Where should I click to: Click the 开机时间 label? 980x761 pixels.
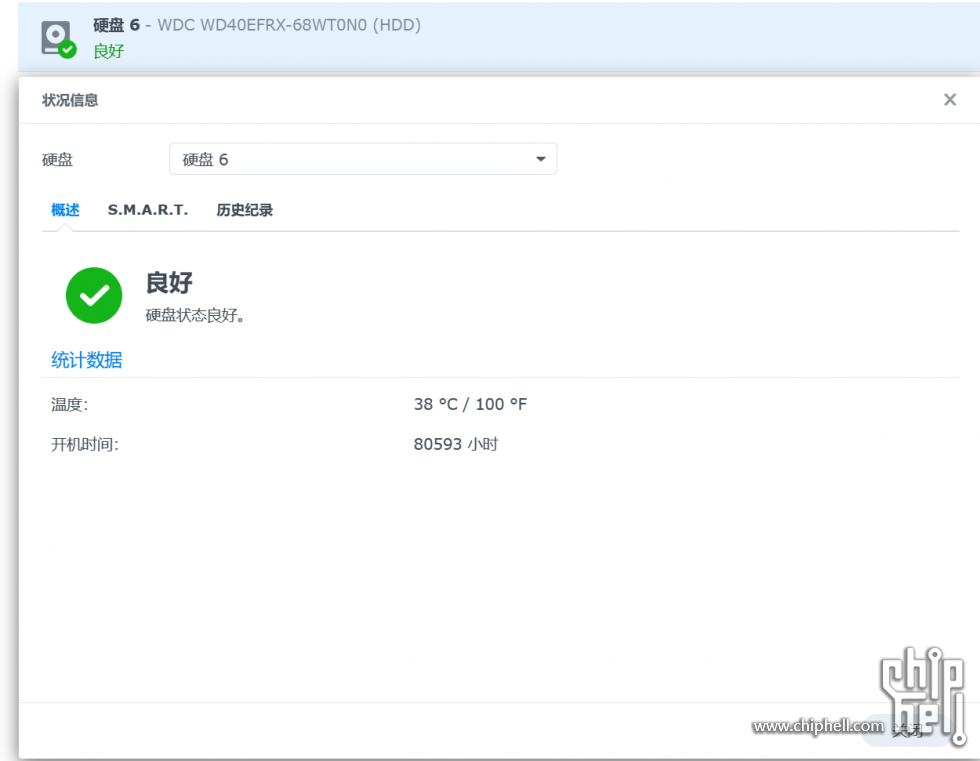pos(84,445)
